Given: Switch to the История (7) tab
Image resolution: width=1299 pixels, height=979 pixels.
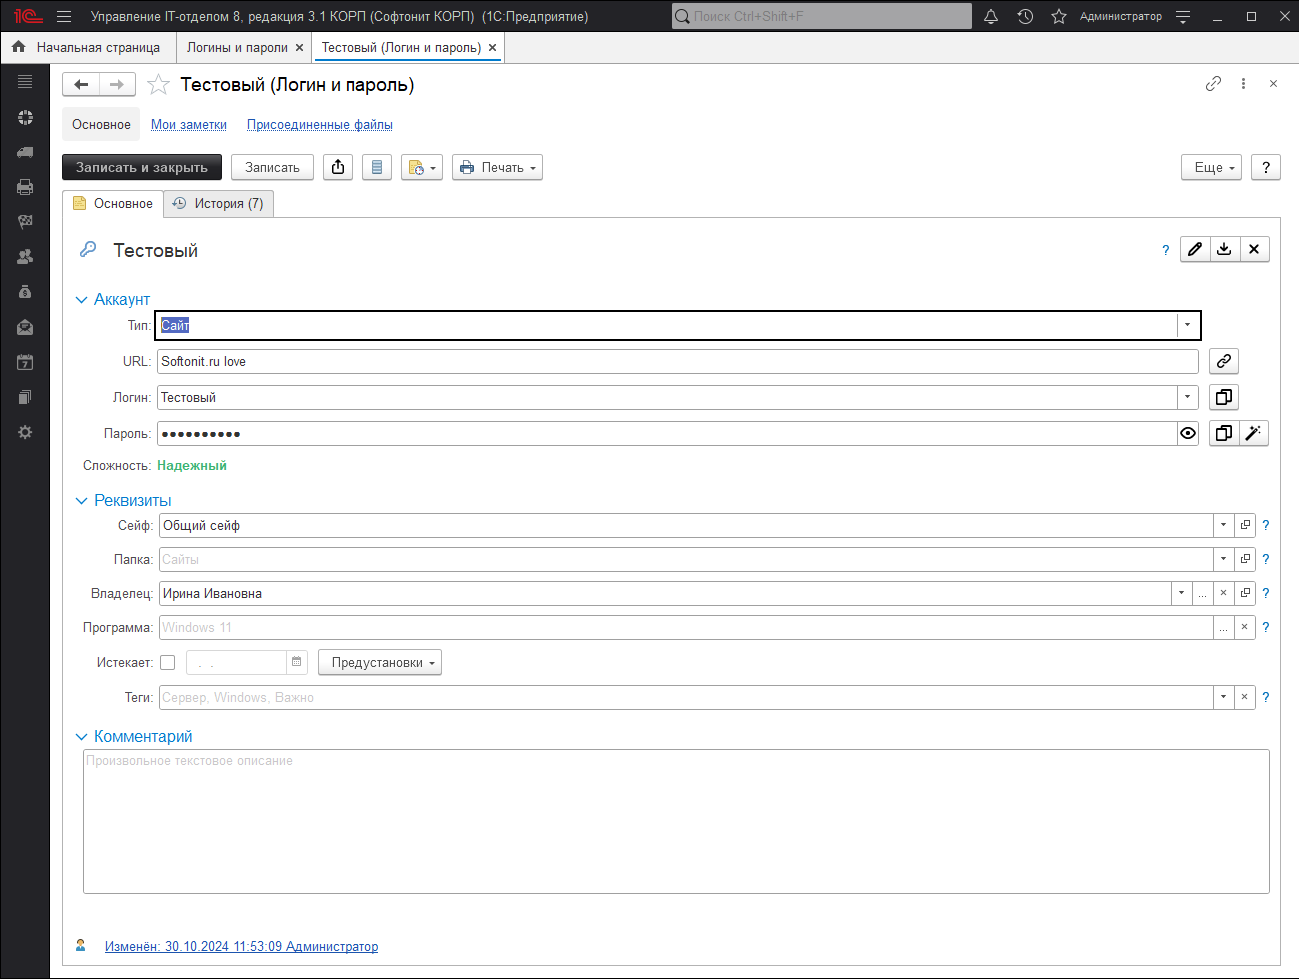Looking at the screenshot, I should point(219,203).
